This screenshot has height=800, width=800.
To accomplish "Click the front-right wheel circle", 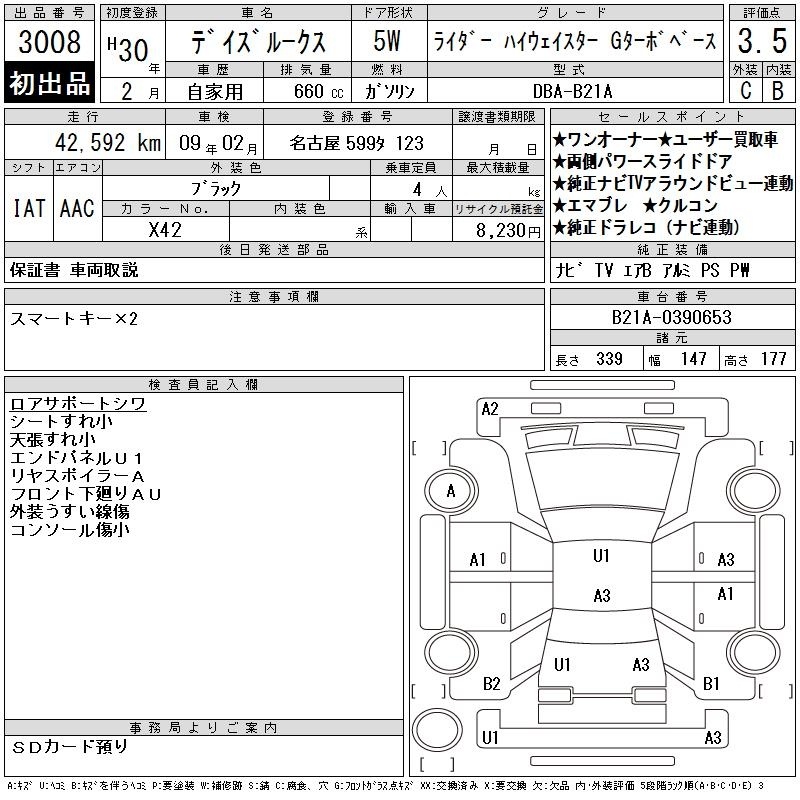I will (754, 491).
